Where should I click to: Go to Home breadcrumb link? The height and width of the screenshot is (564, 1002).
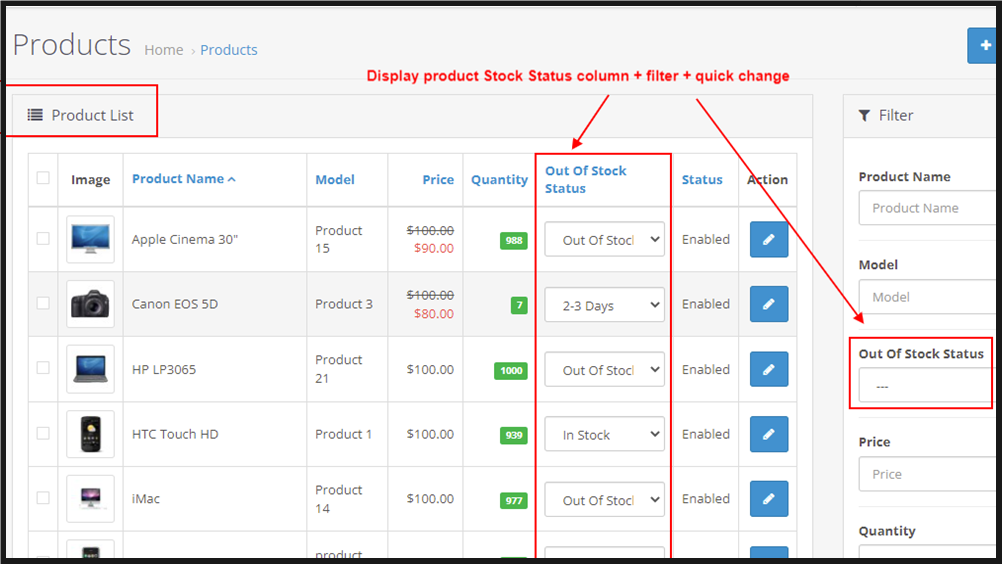164,50
